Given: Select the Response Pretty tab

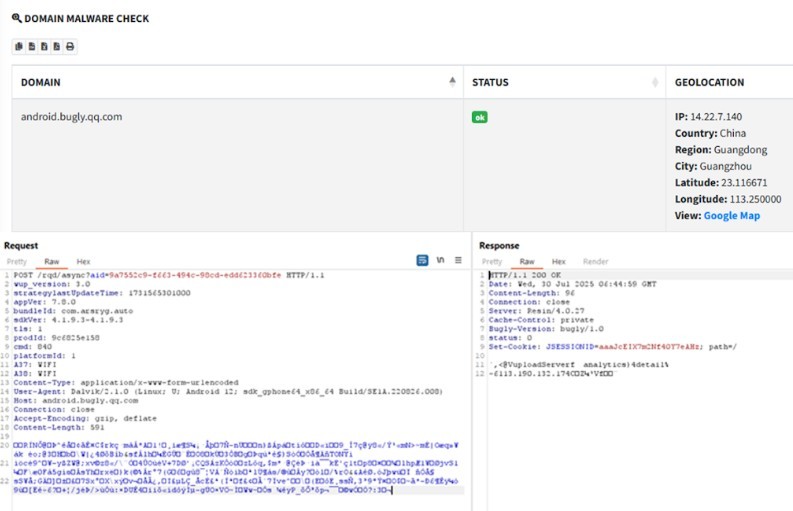Looking at the screenshot, I should click(x=492, y=261).
